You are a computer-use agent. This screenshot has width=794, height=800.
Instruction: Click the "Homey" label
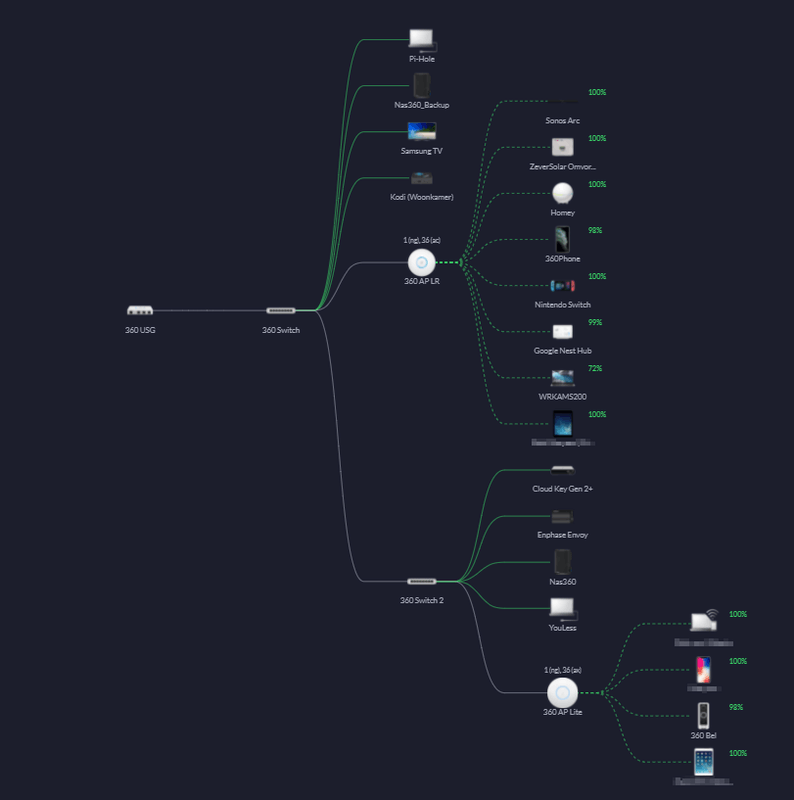[562, 213]
